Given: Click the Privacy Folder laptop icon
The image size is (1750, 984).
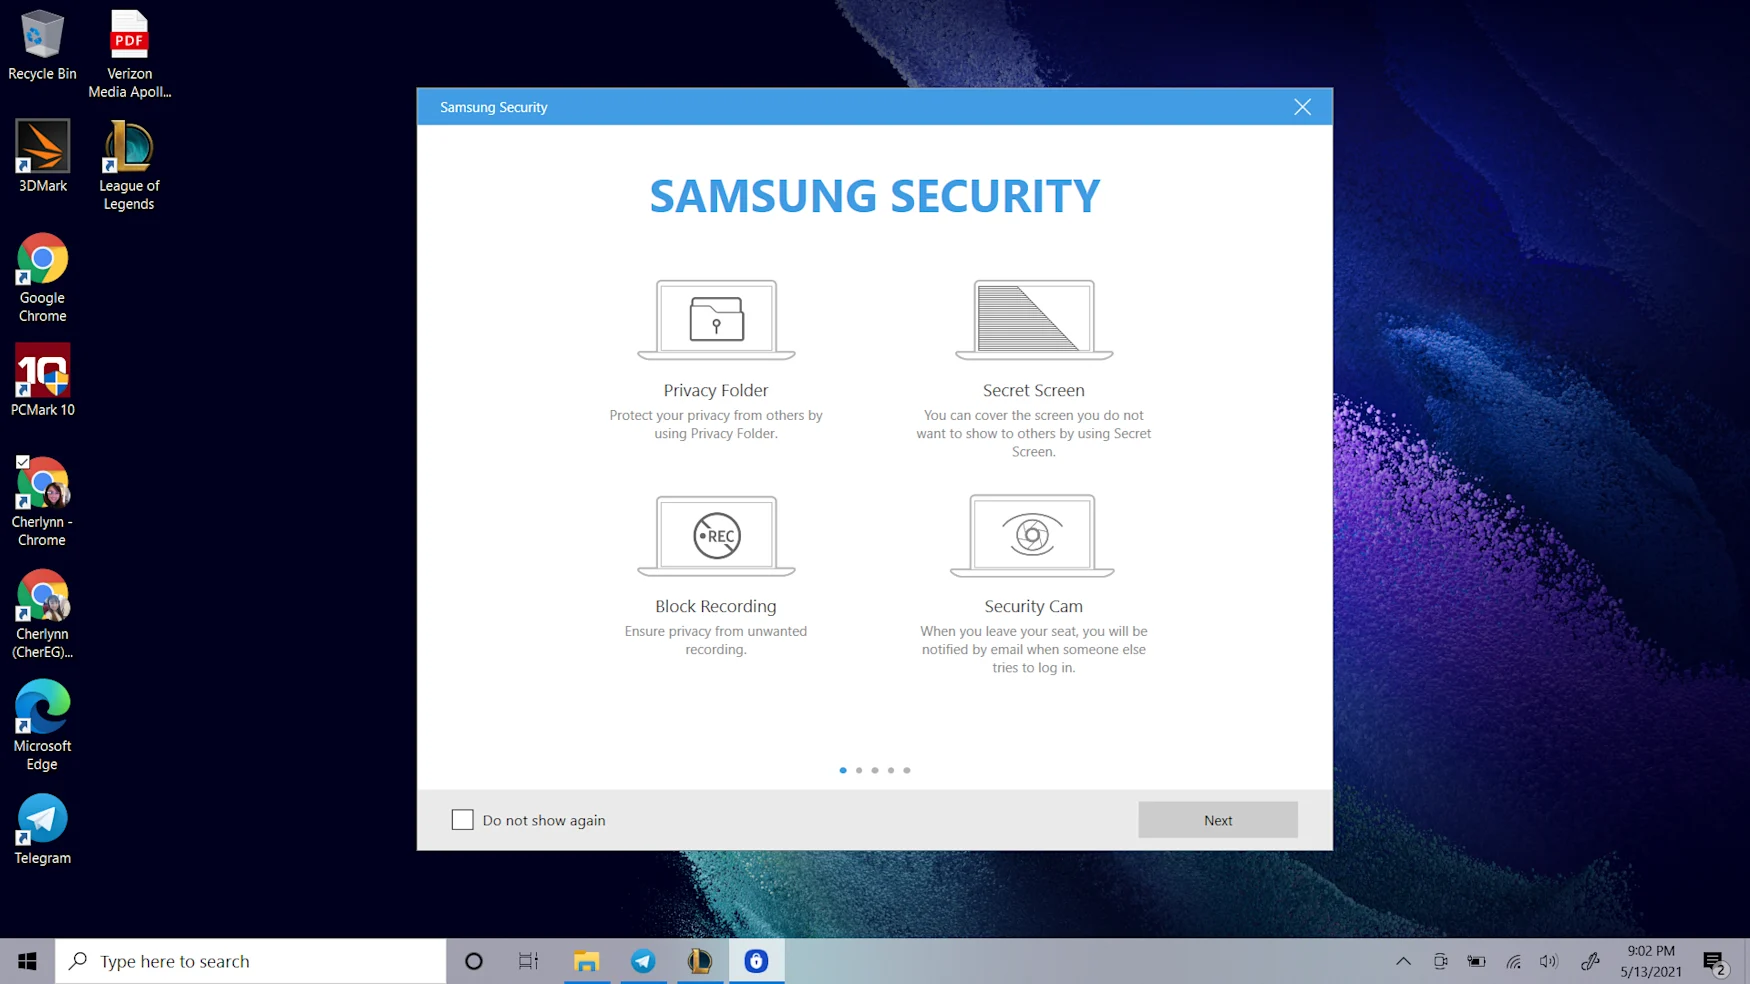Looking at the screenshot, I should pyautogui.click(x=716, y=320).
